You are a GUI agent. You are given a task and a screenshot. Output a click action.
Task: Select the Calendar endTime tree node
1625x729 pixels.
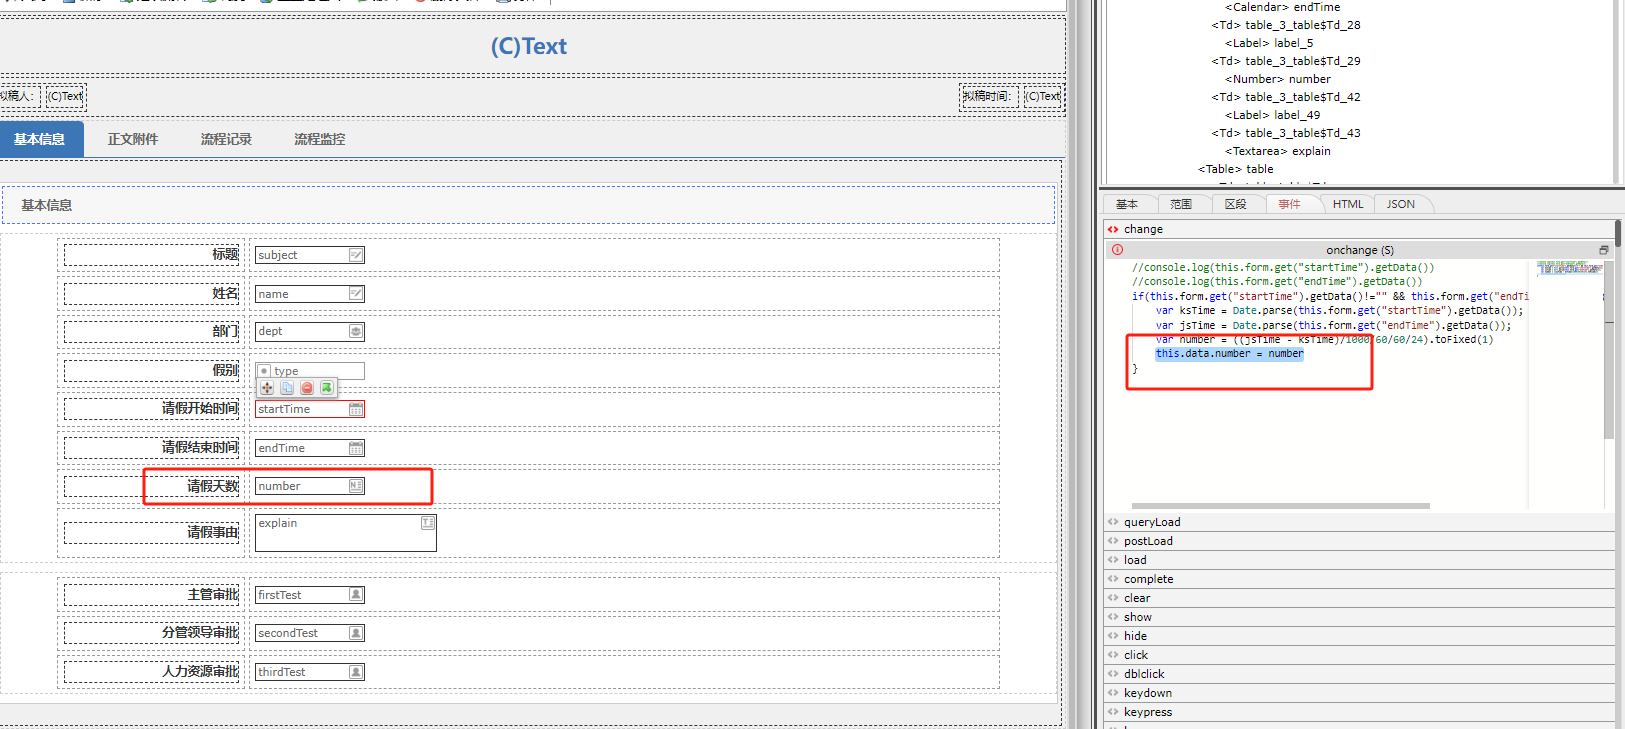click(x=1283, y=7)
